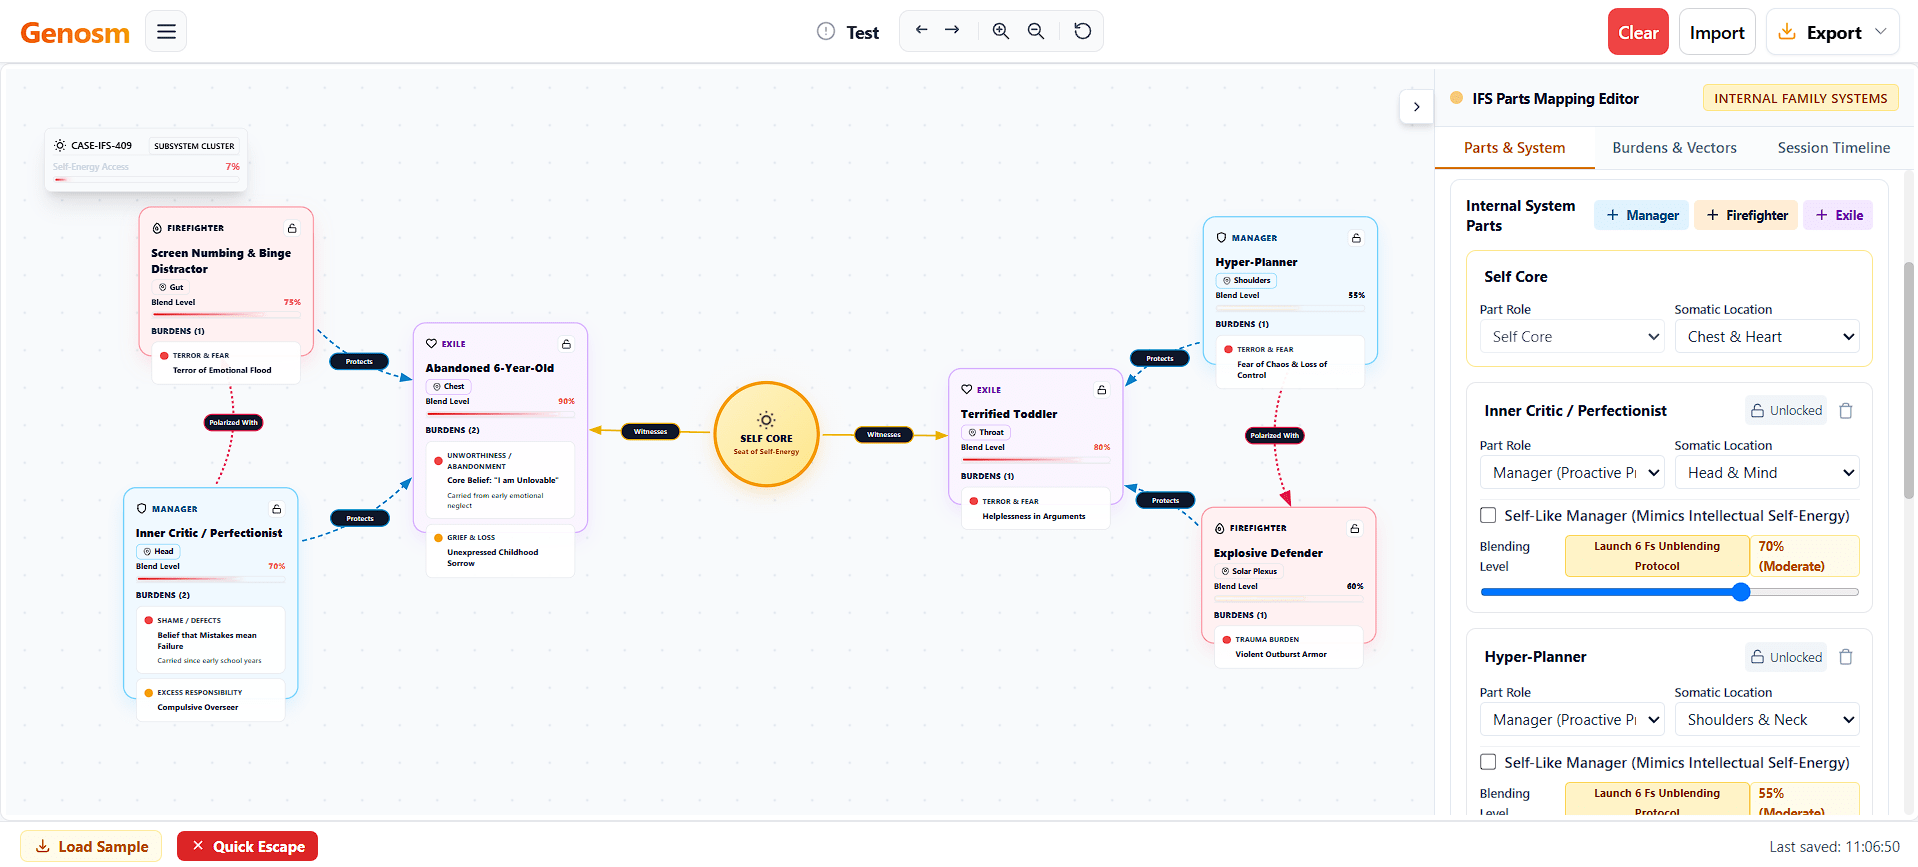Viewport: 1918px width, 867px height.
Task: Select Compulsive Overseer burden
Action: point(211,700)
